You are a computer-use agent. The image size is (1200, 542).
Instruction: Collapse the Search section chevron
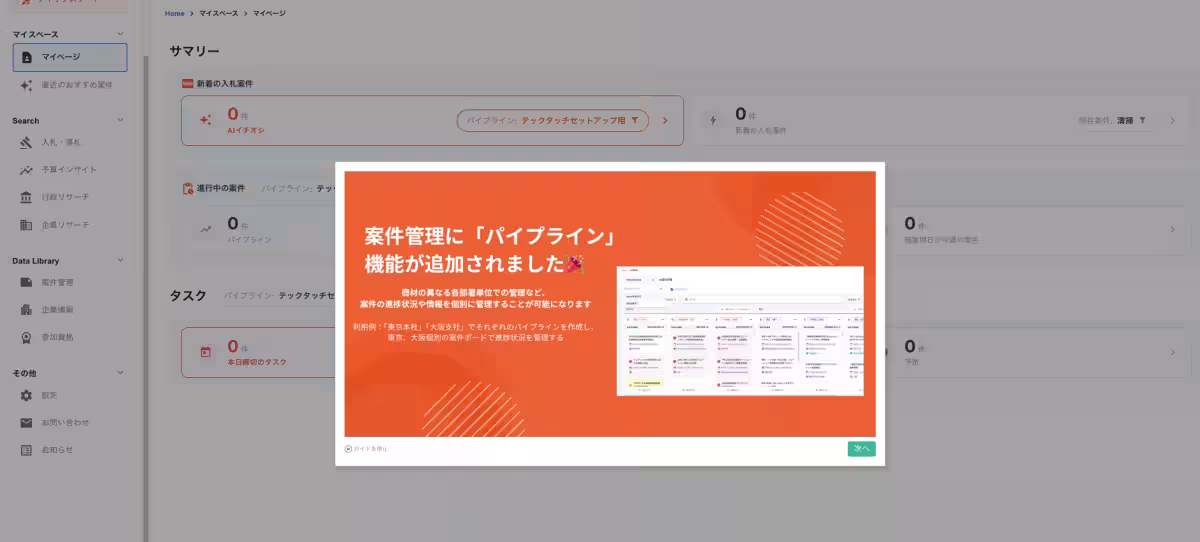click(x=121, y=120)
